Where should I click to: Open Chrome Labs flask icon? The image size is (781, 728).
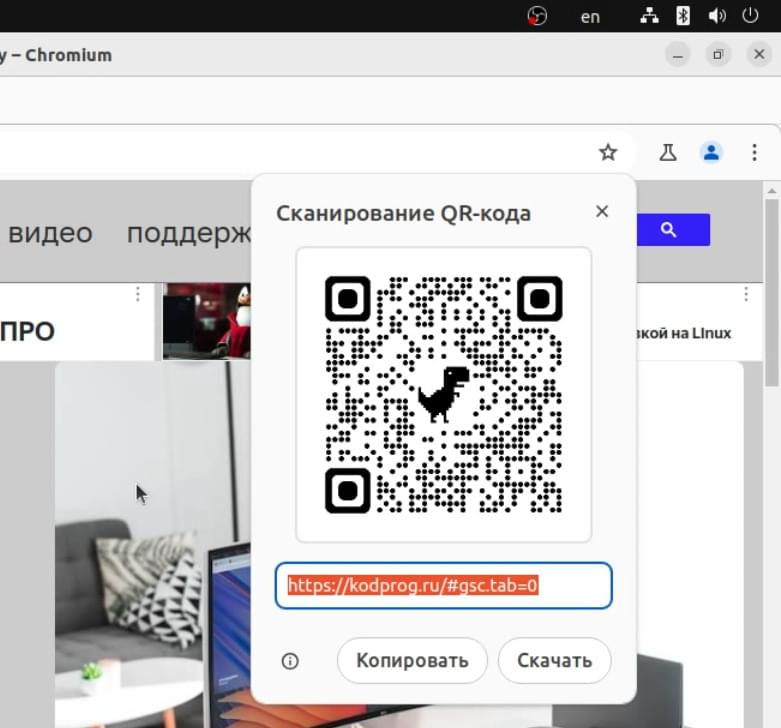[x=668, y=152]
